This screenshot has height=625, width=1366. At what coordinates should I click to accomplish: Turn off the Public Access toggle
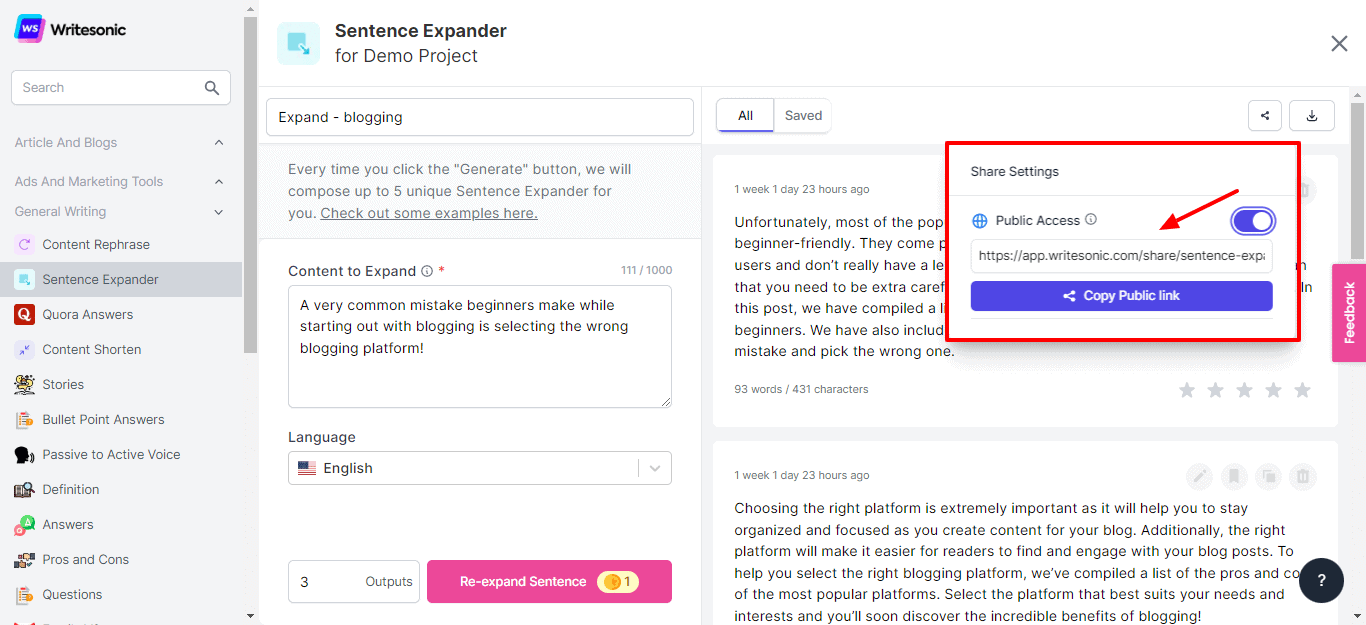pyautogui.click(x=1253, y=220)
